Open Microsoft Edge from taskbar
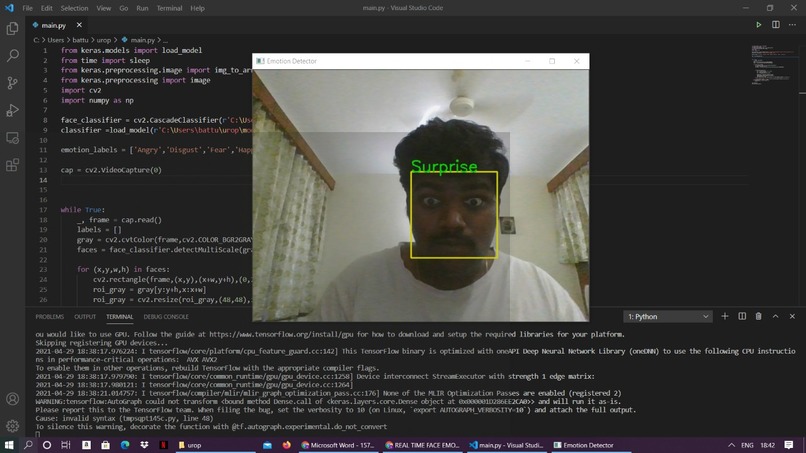806x453 pixels. 125,445
